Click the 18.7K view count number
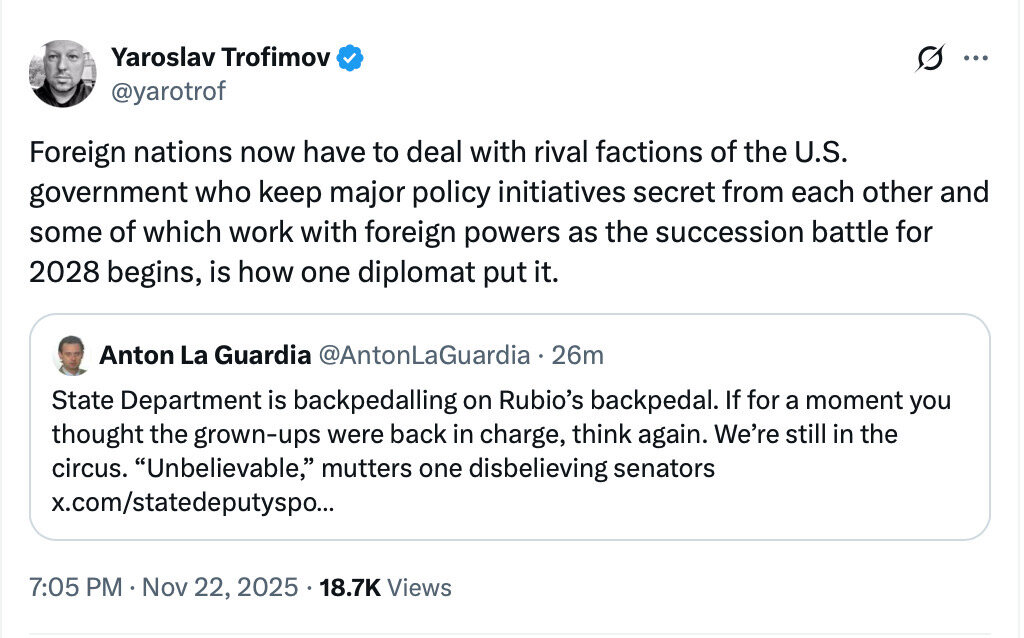The height and width of the screenshot is (638, 1024). pos(350,587)
